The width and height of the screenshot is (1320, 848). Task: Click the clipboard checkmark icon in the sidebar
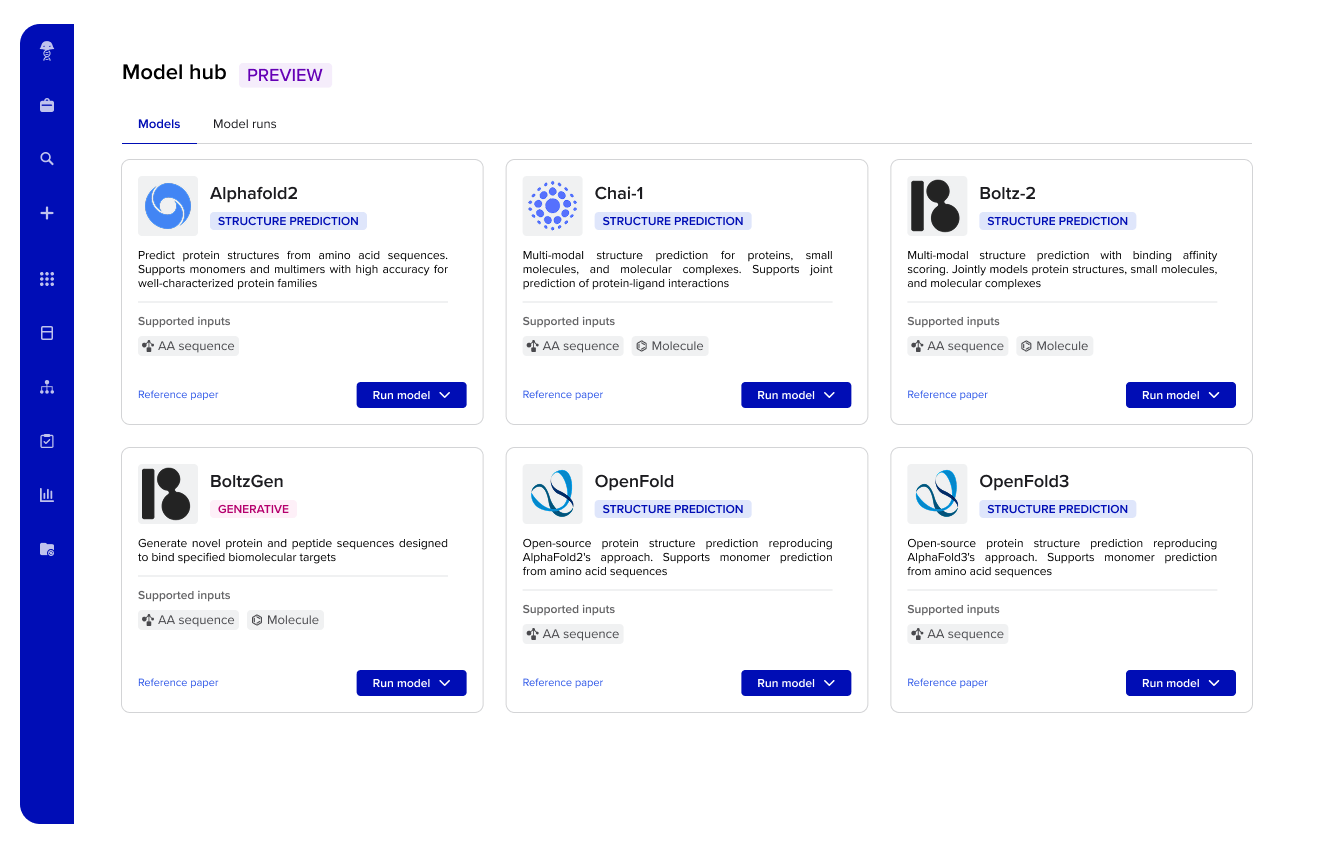coord(47,441)
